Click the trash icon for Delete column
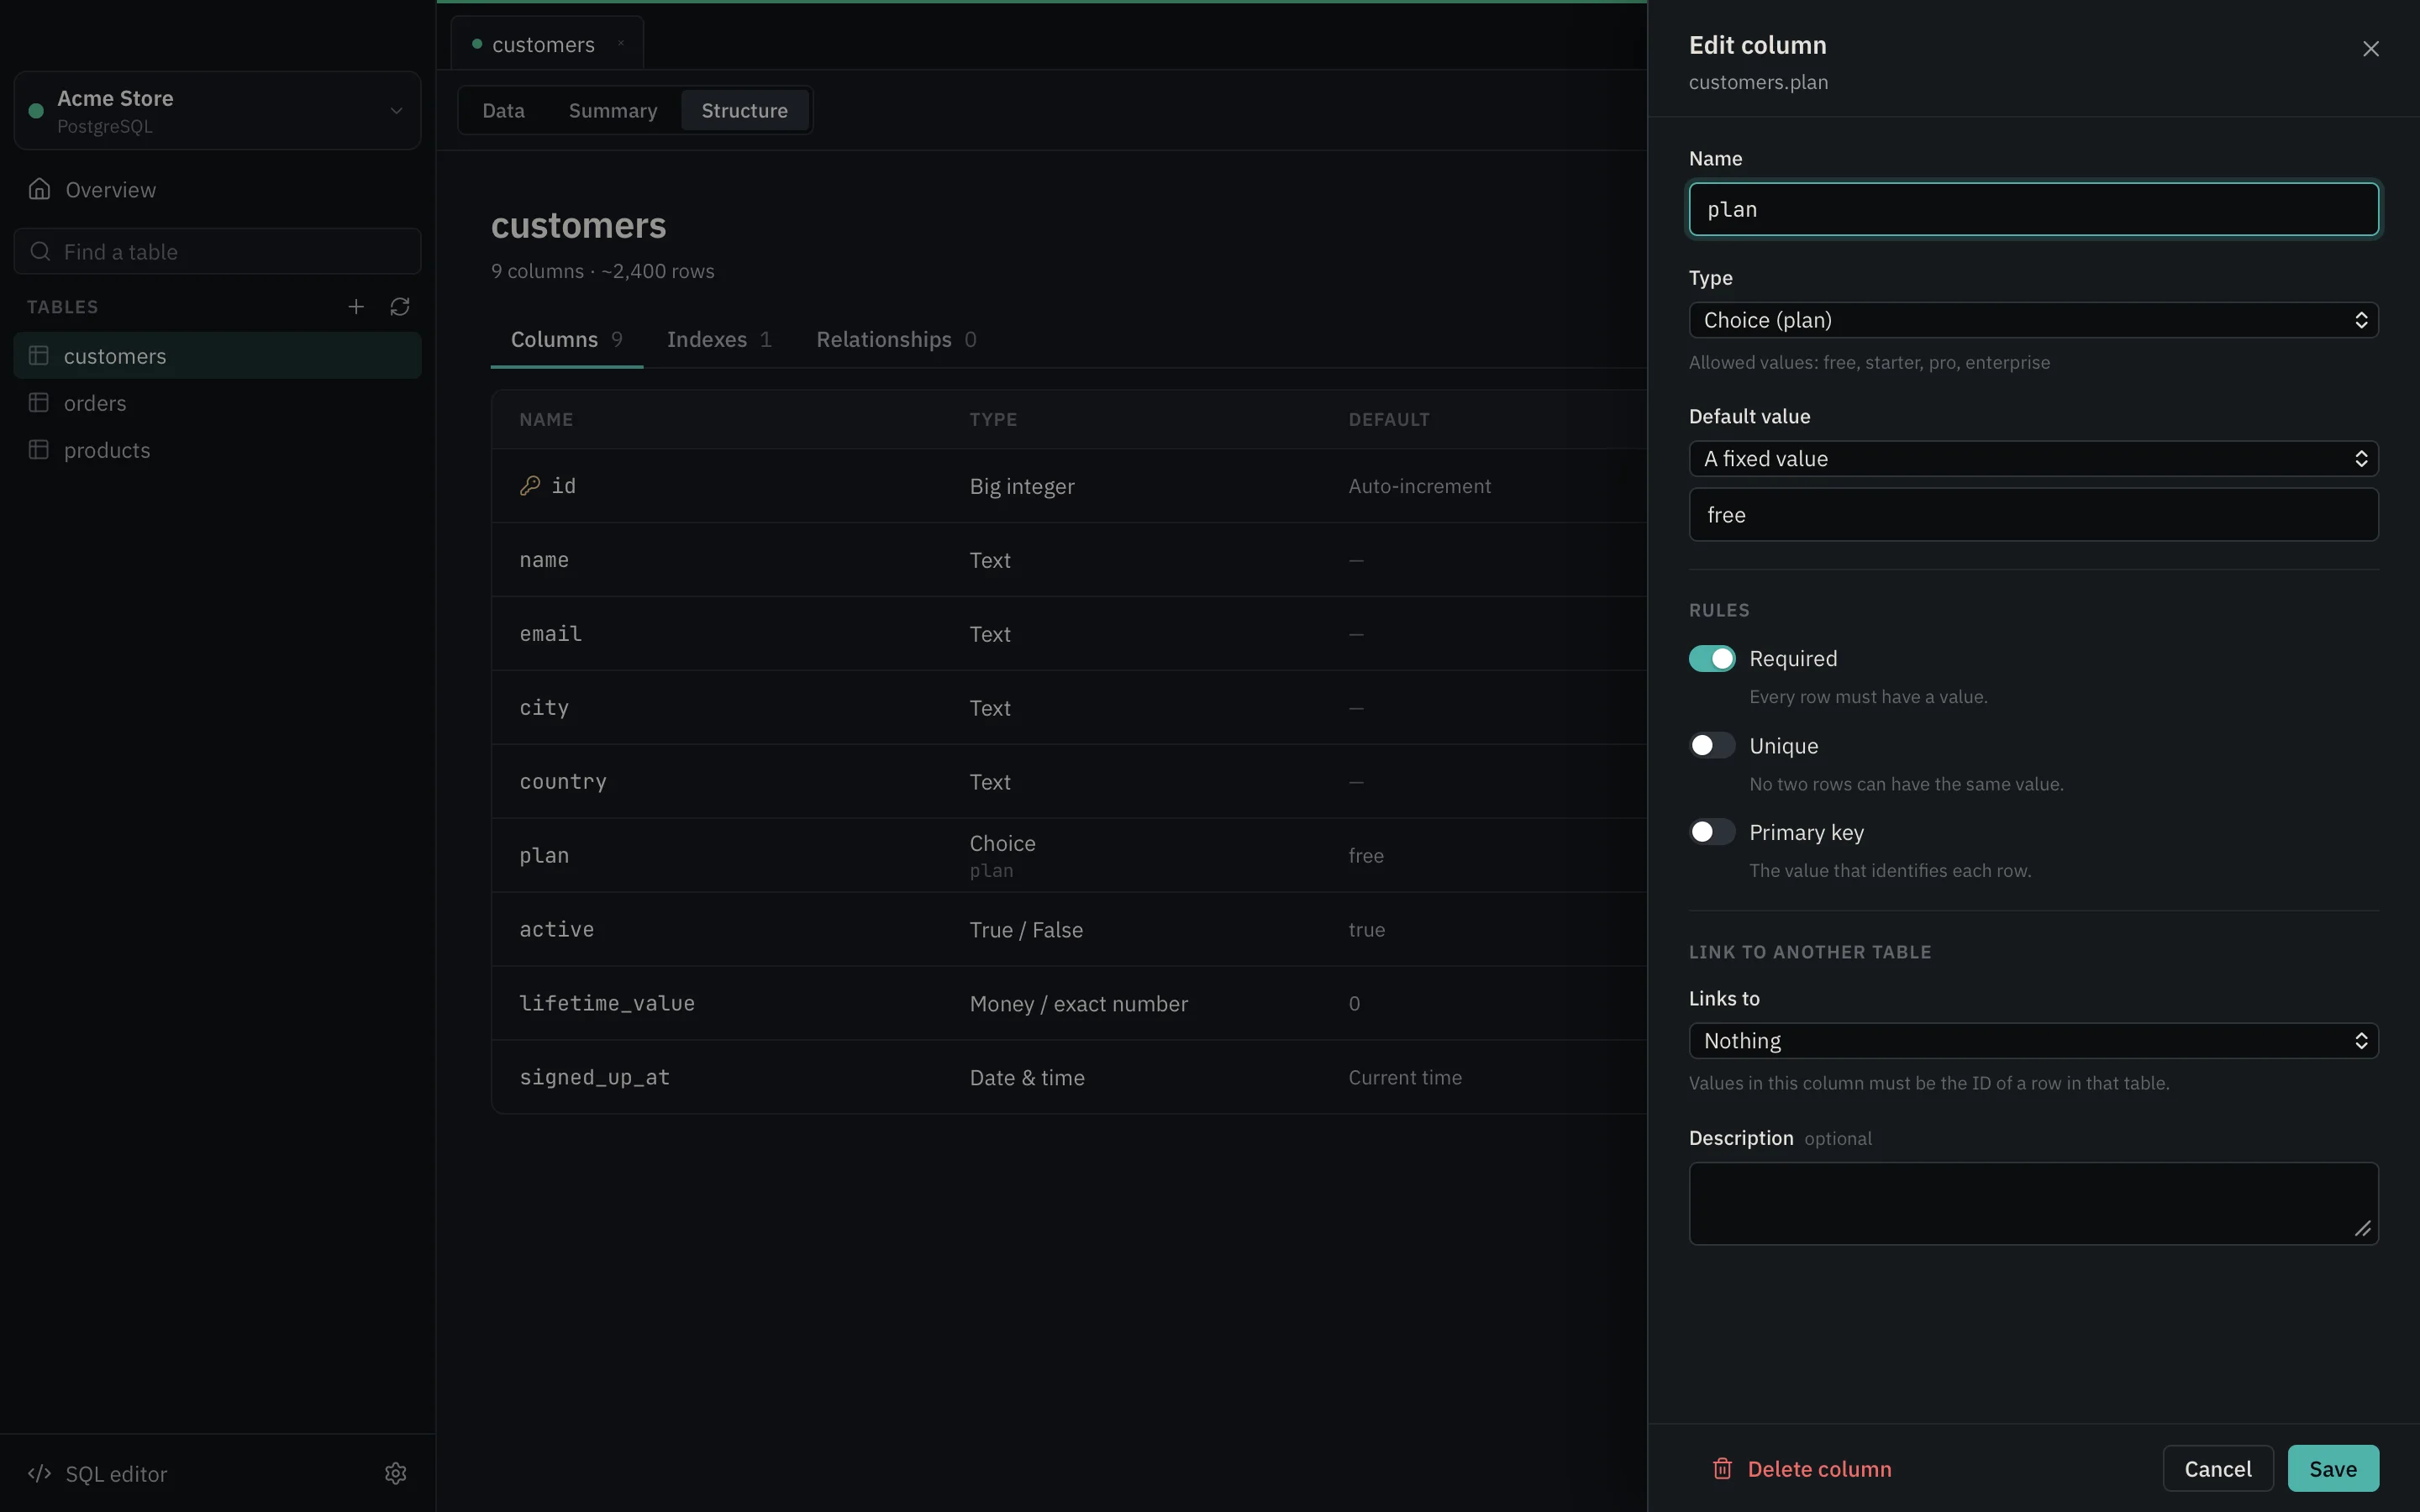Screen dimensions: 2420x1512 (x=1722, y=1469)
